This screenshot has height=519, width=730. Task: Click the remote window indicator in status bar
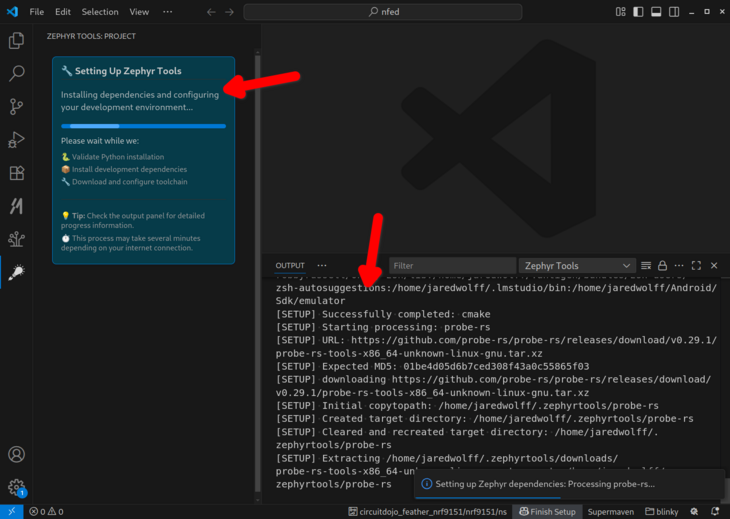12,512
